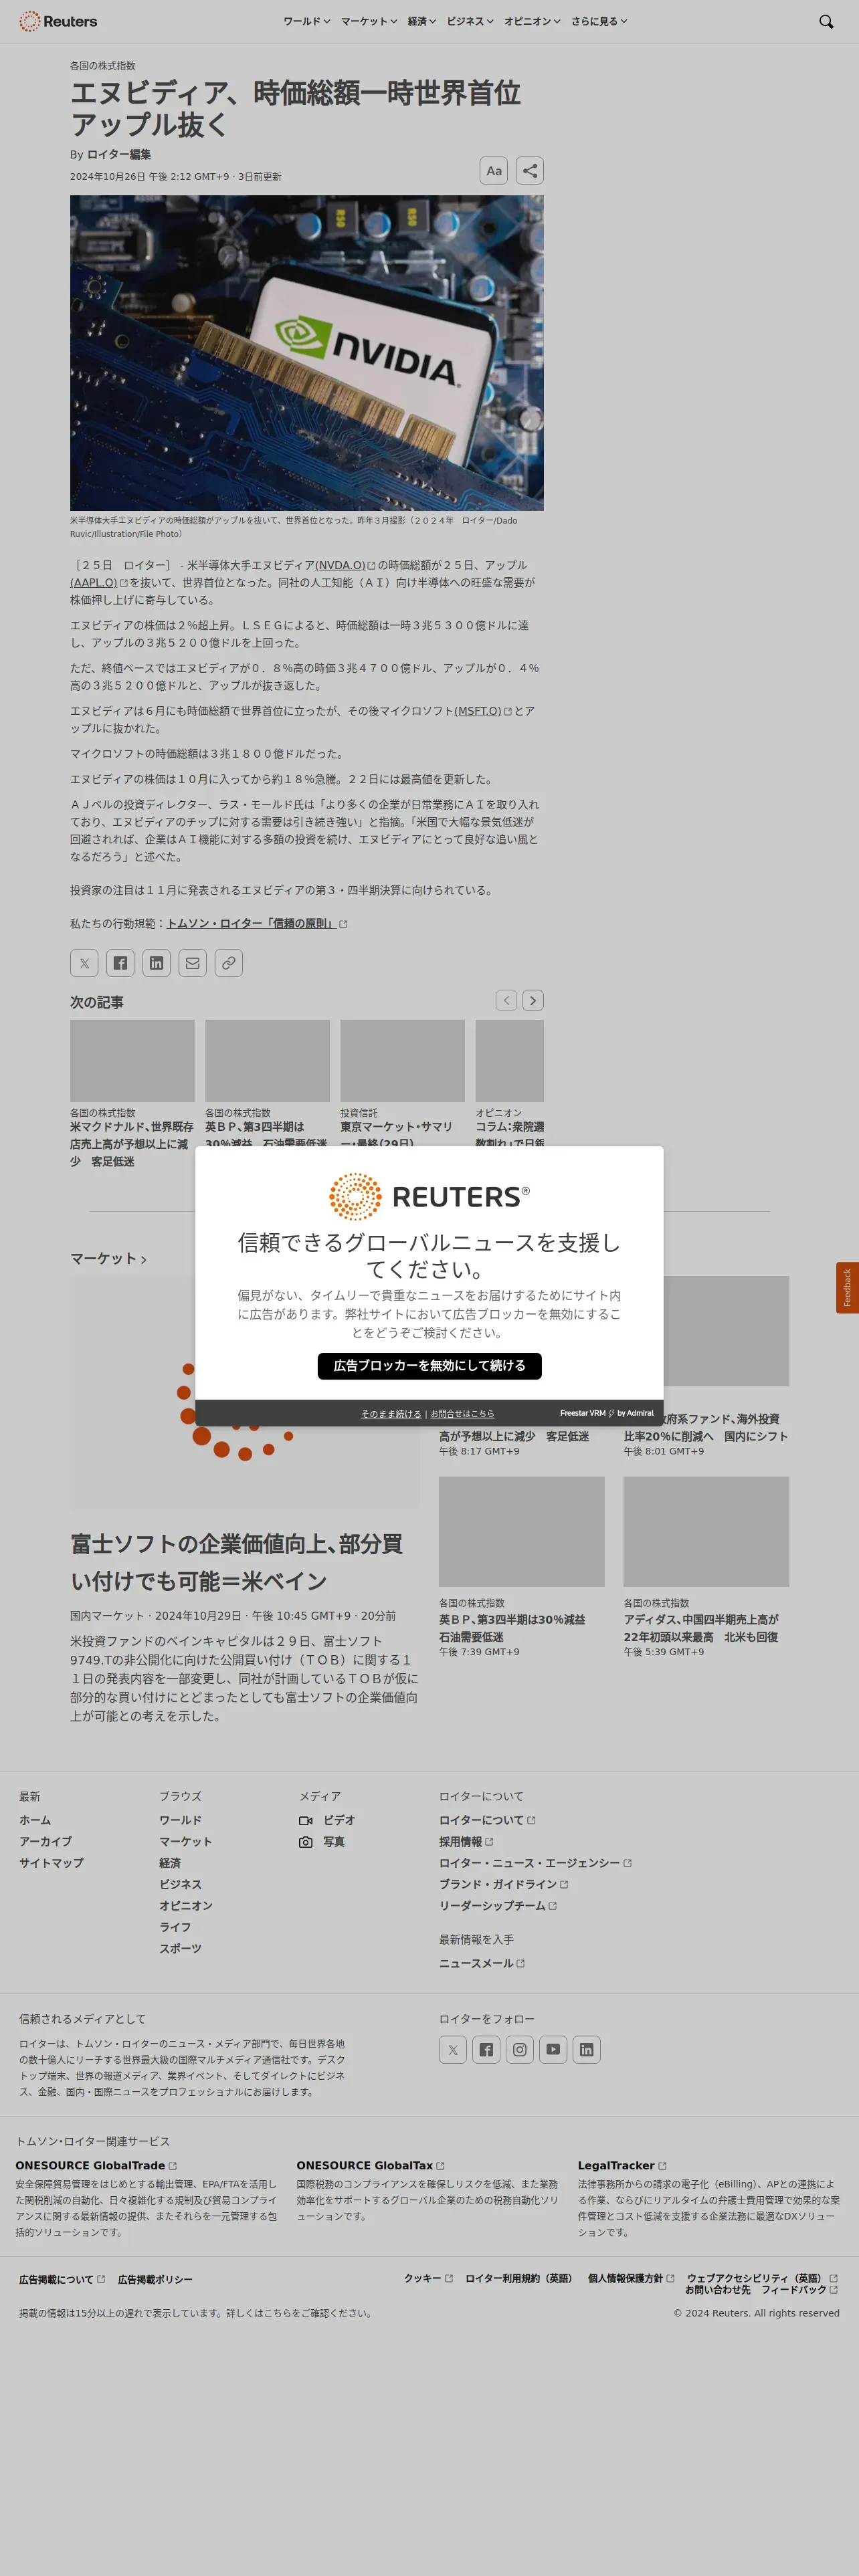Click お問合せはこちら link in popup

[462, 1413]
